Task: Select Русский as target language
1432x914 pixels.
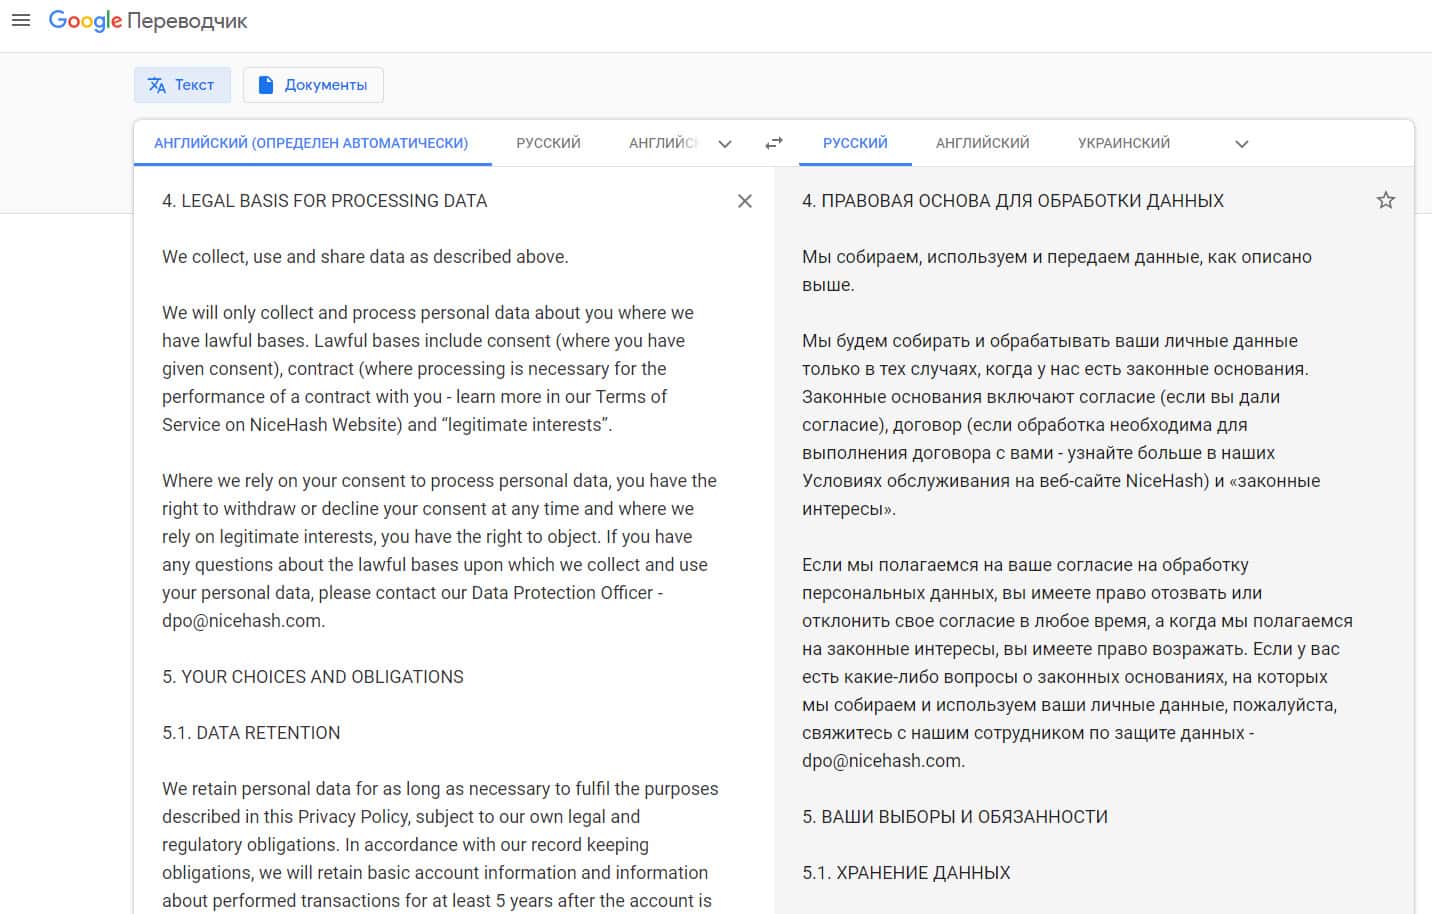Action: pos(855,143)
